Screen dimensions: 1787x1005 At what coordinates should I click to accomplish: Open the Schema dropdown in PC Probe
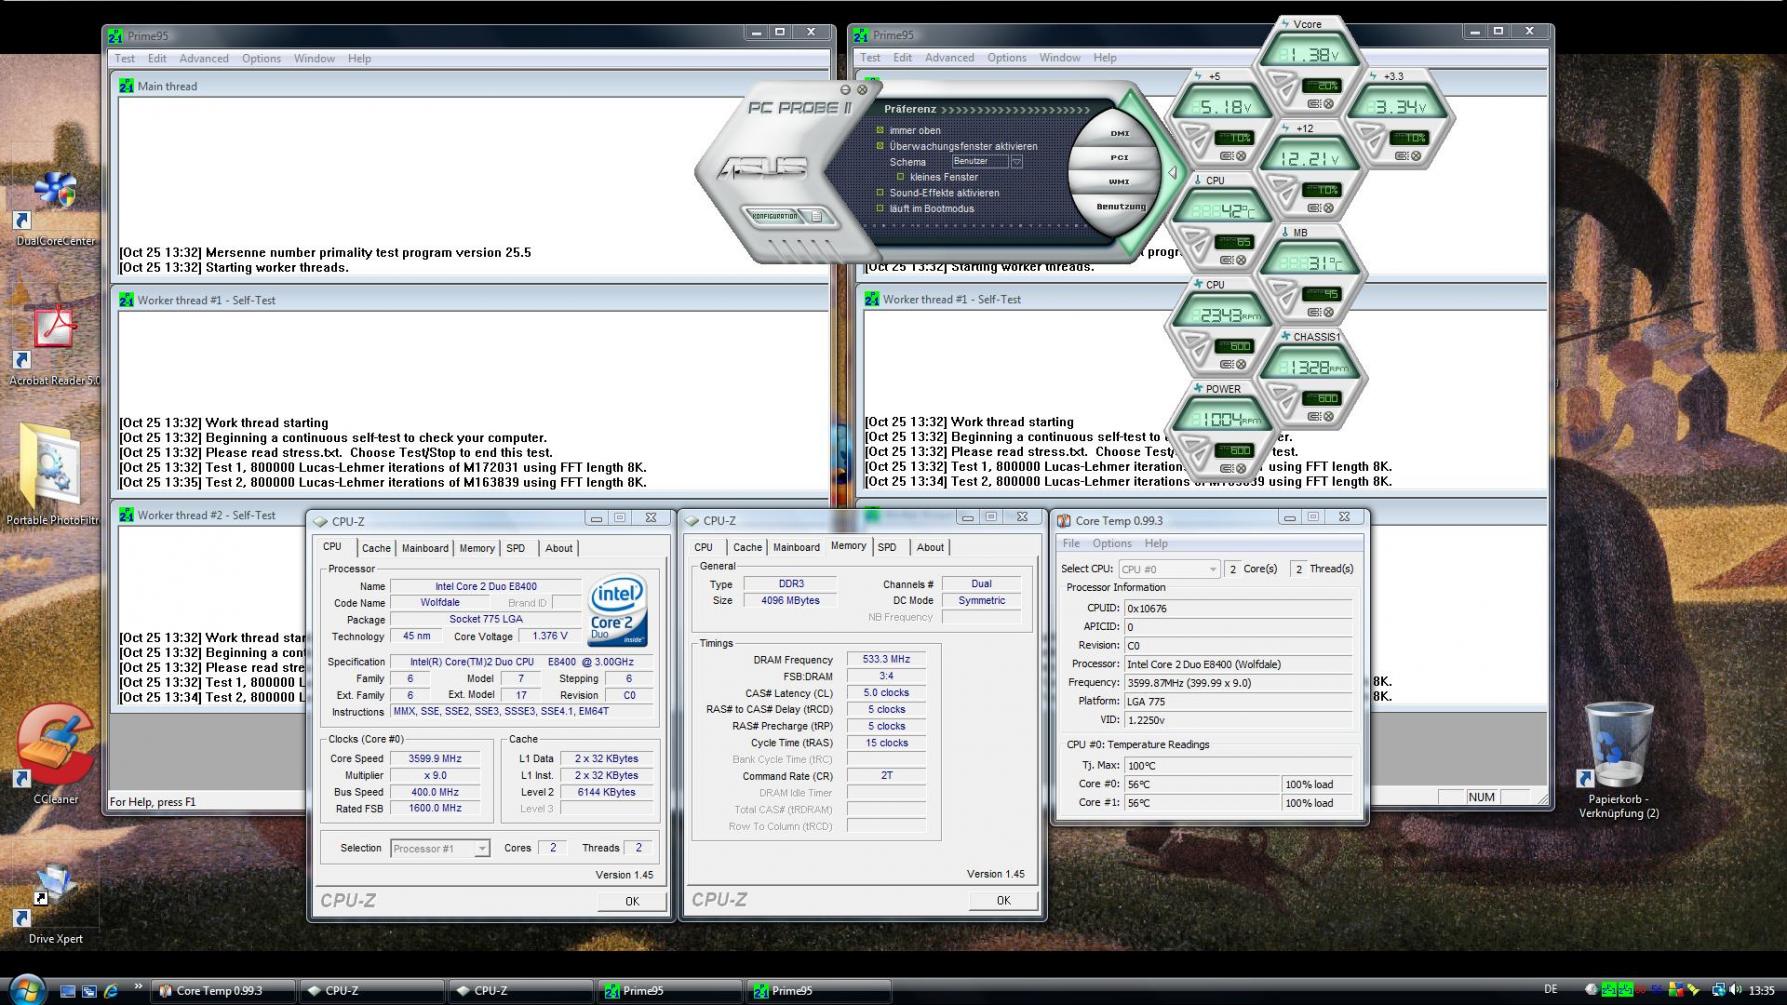click(1017, 161)
